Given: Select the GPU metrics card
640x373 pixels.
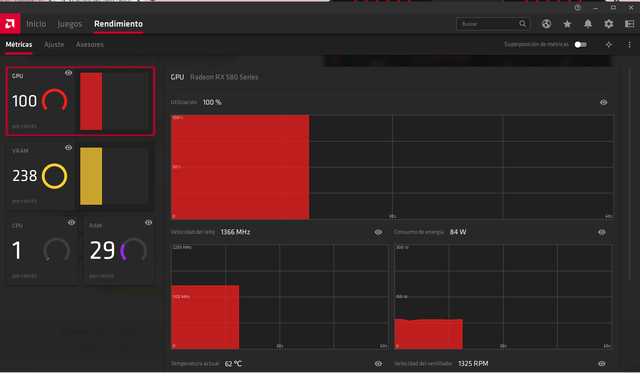Looking at the screenshot, I should (x=80, y=101).
